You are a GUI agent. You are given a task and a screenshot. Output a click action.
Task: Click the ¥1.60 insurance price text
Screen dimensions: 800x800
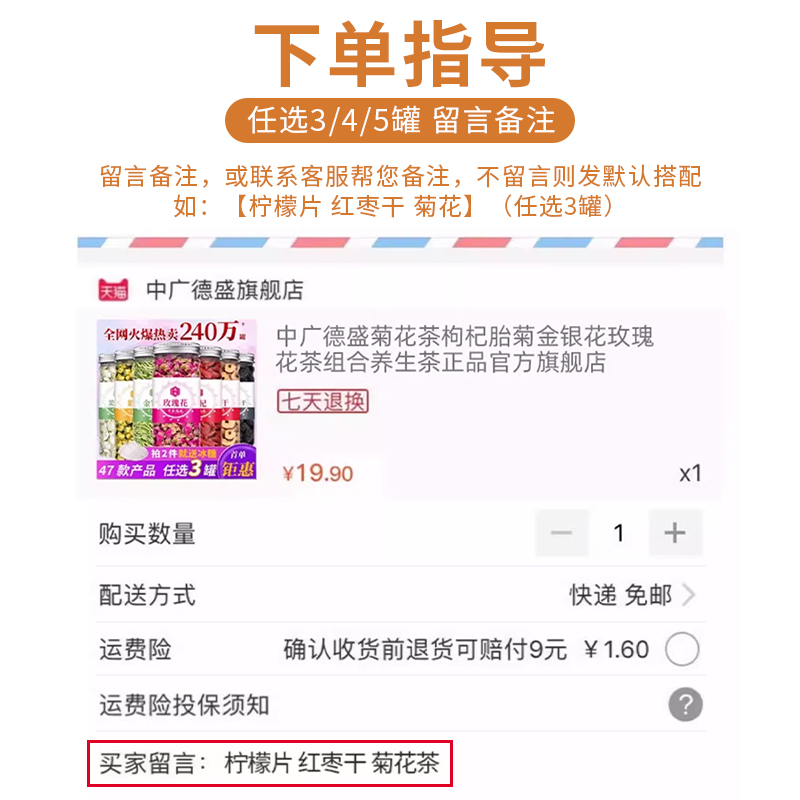tap(616, 649)
